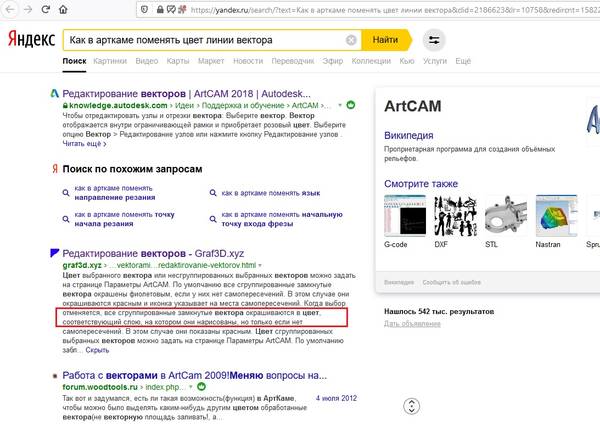The image size is (600, 426).
Task: Open search settings slider icon
Action: (434, 40)
